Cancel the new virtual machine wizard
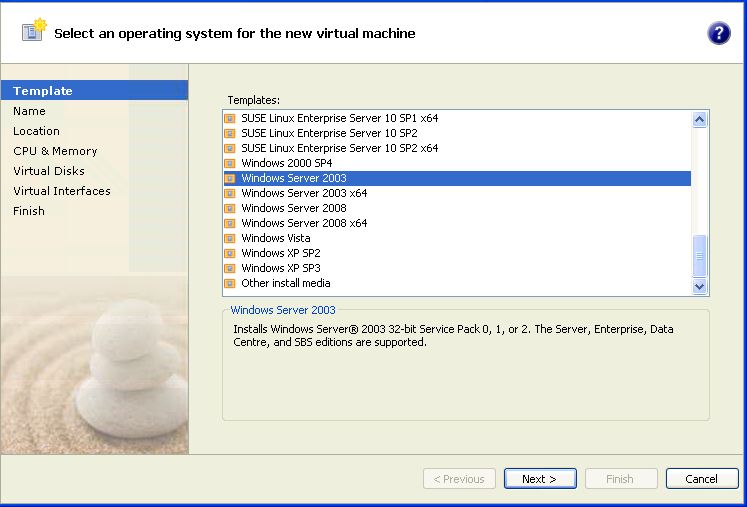Viewport: 747px width, 507px height. point(701,479)
